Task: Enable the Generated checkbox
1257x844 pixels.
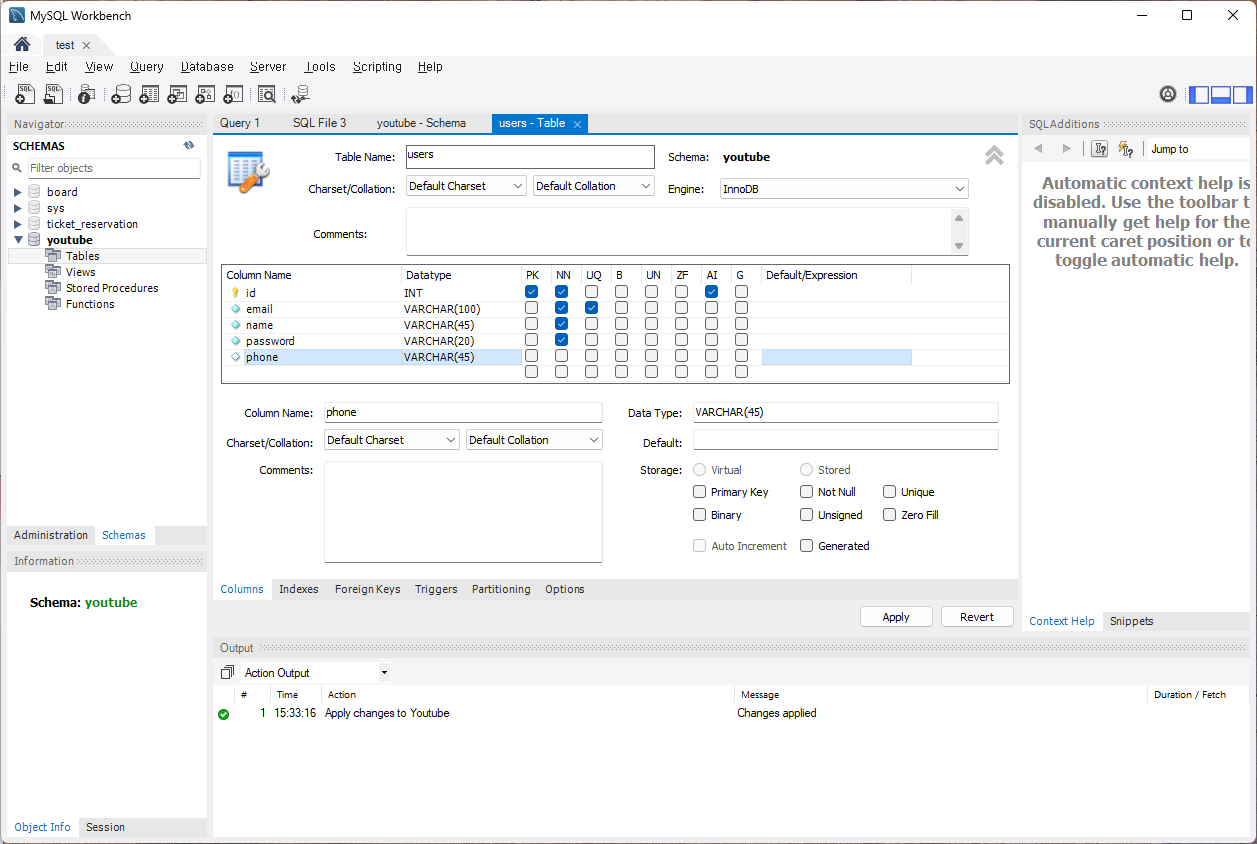Action: (x=807, y=546)
